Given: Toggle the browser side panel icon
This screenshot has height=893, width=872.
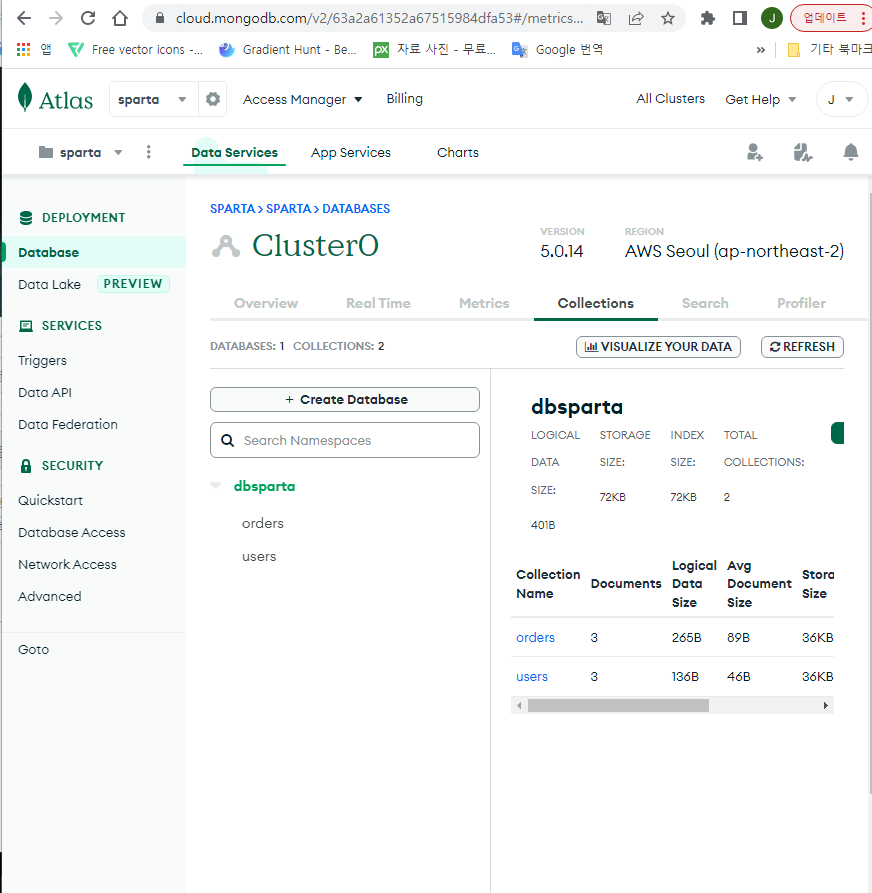Looking at the screenshot, I should tap(739, 18).
